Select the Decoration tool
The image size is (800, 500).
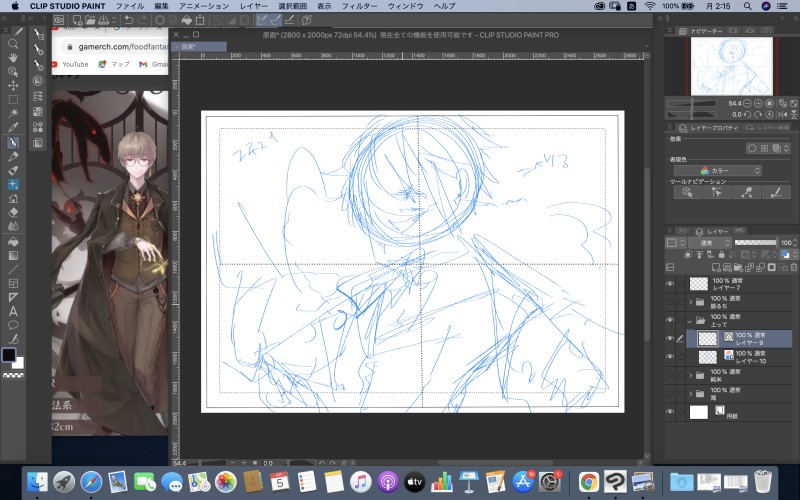[13, 198]
